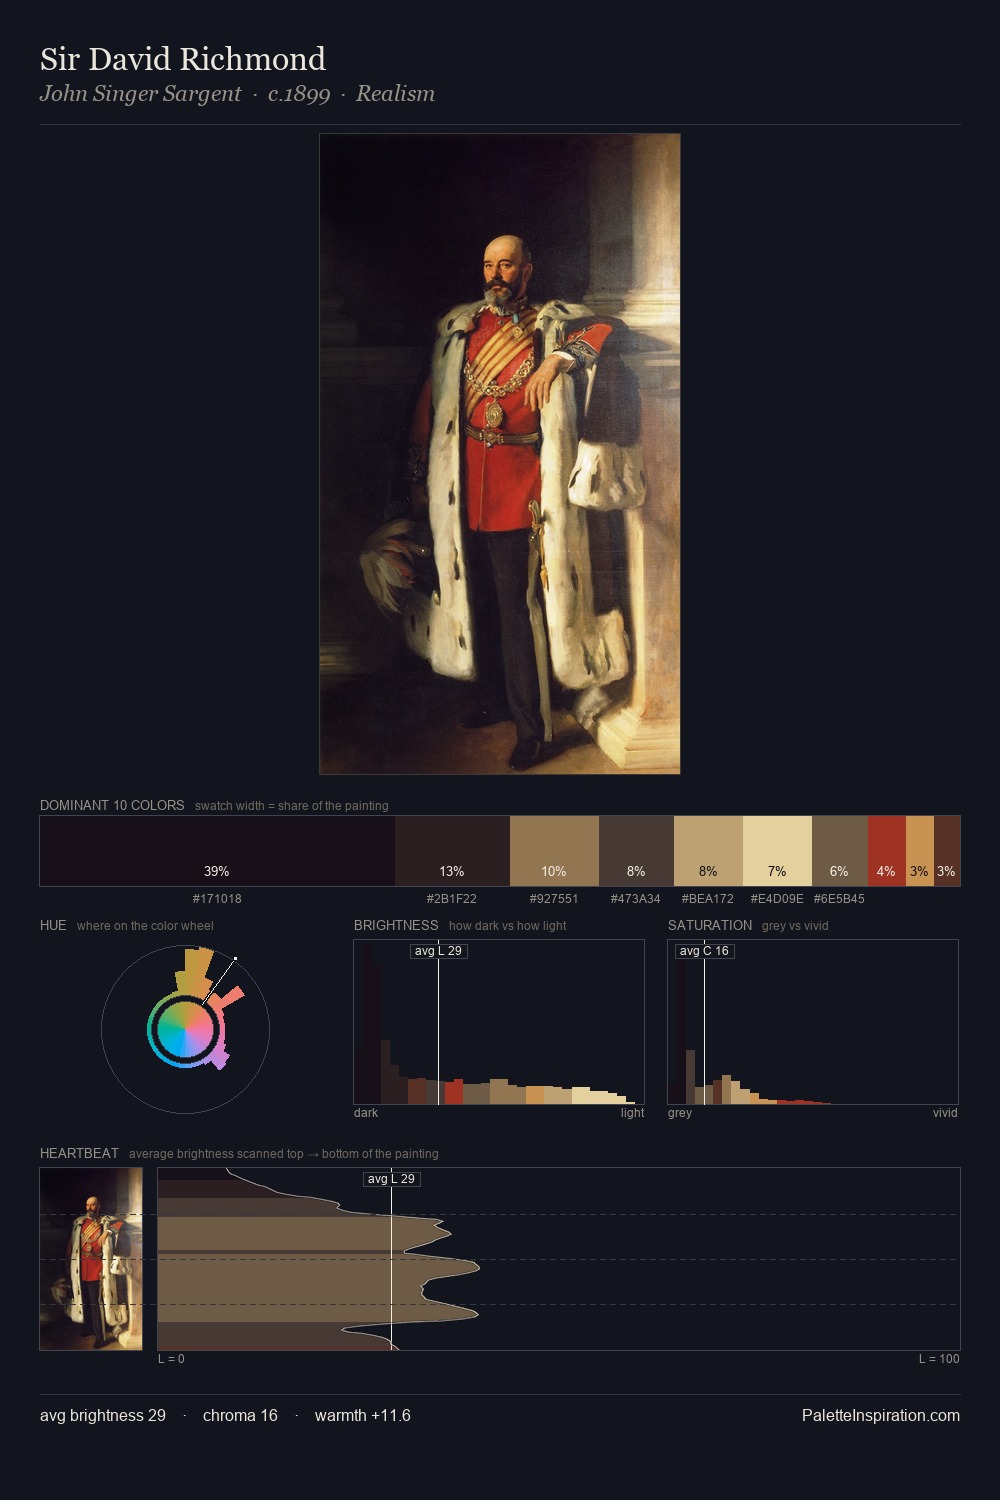This screenshot has width=1000, height=1500.
Task: Select the 13% dark brown swatch
Action: pyautogui.click(x=452, y=851)
